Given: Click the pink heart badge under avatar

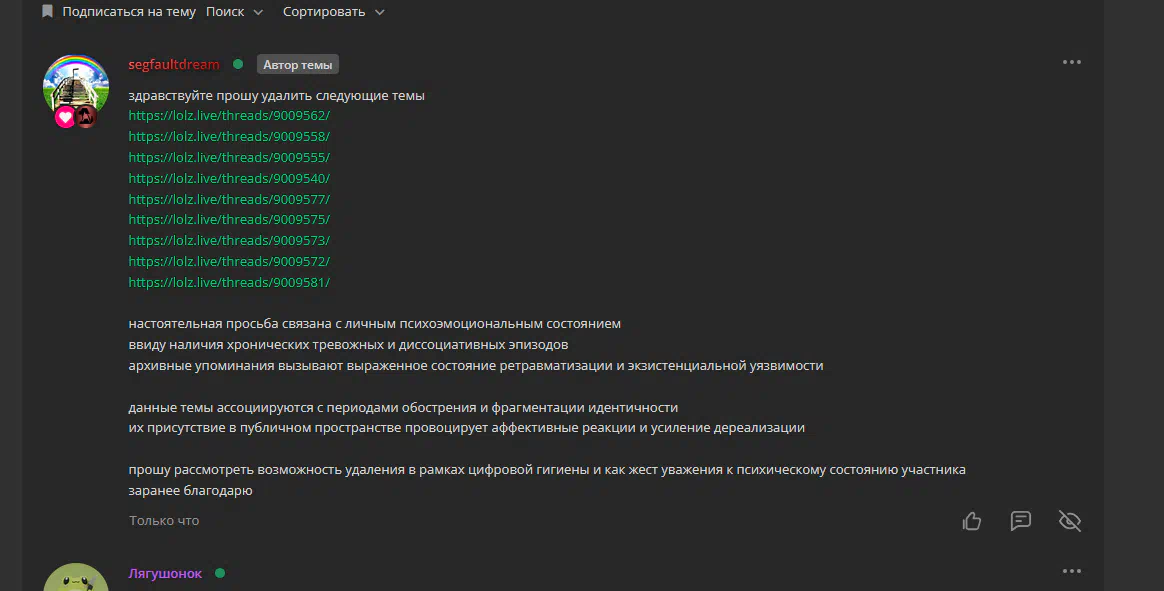Looking at the screenshot, I should pos(65,117).
